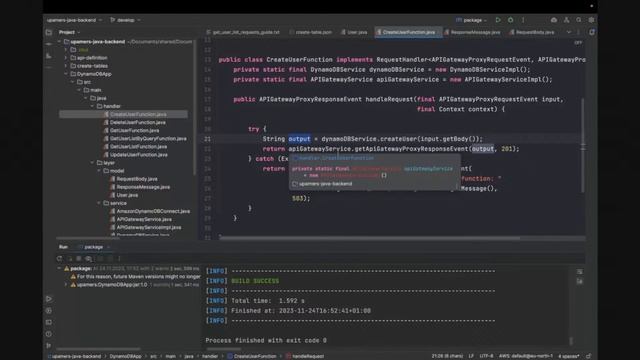Open the develop branch dropdown

(125, 20)
